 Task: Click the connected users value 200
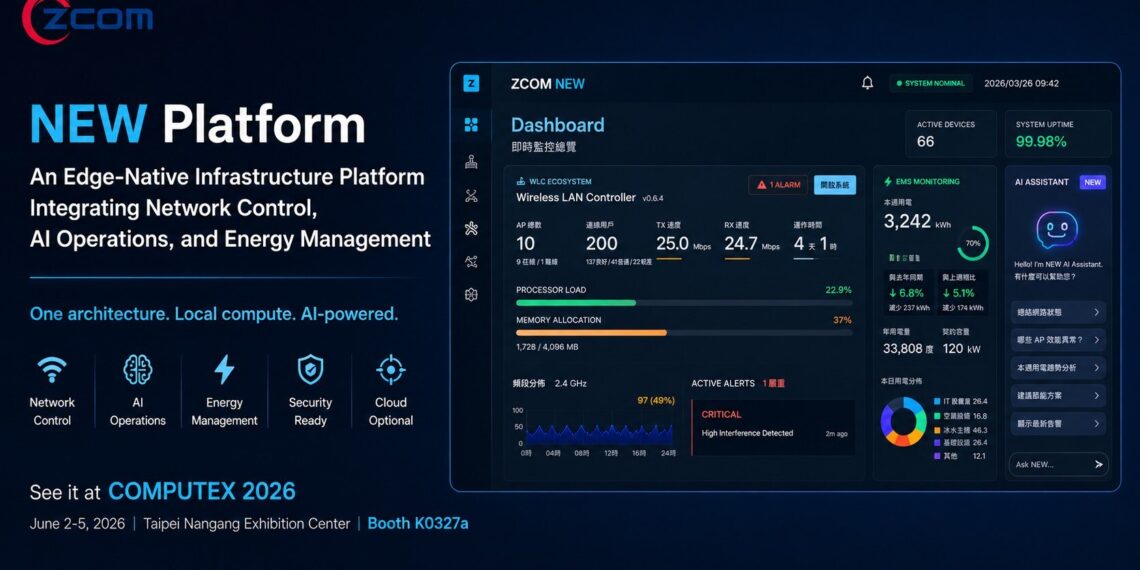point(601,244)
